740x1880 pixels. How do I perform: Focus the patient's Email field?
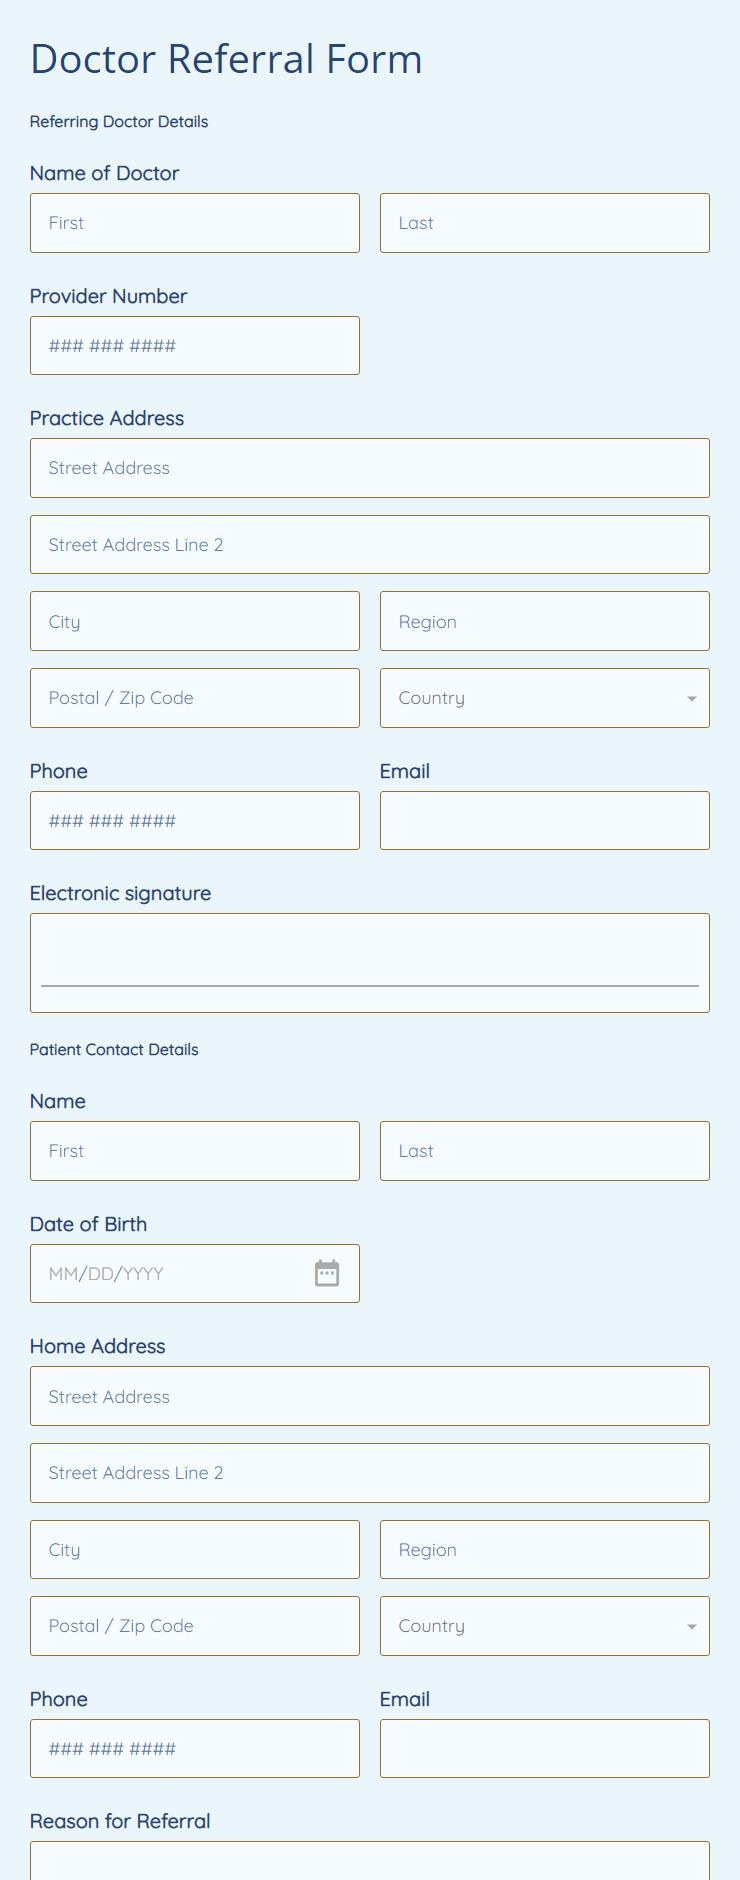[x=545, y=1749]
